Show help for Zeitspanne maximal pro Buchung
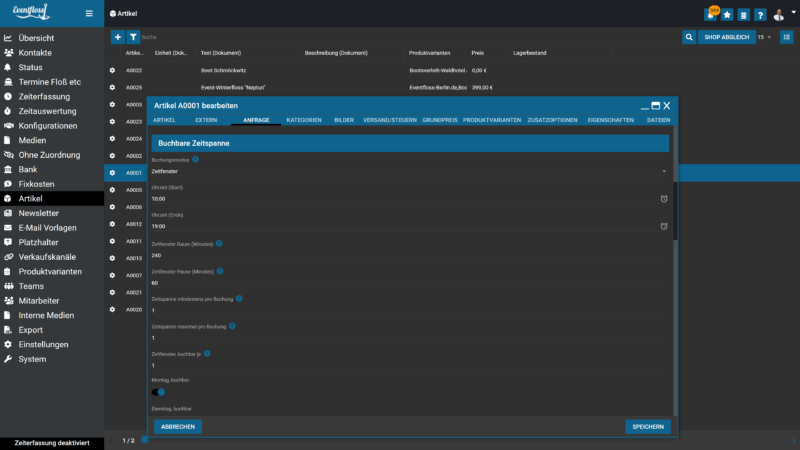Image resolution: width=800 pixels, height=450 pixels. pyautogui.click(x=232, y=326)
